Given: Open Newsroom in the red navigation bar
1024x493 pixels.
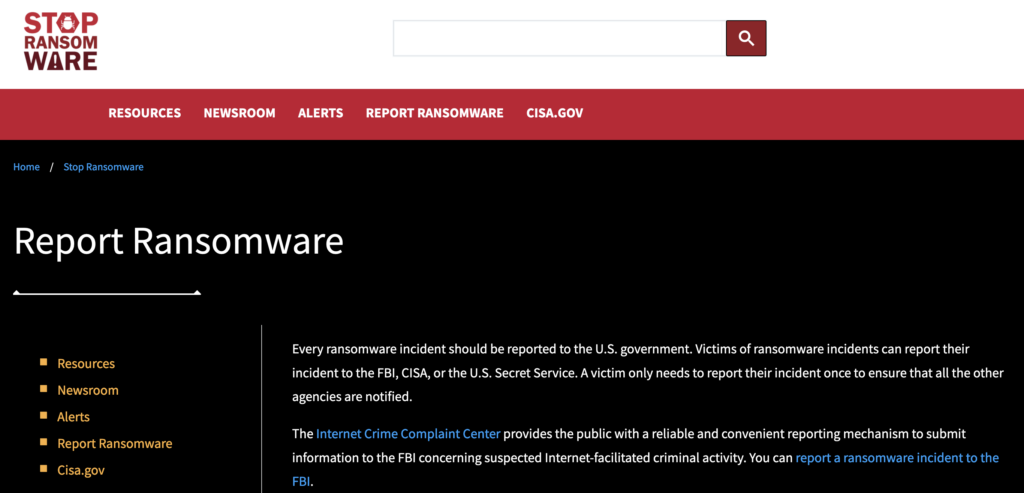Looking at the screenshot, I should (239, 113).
